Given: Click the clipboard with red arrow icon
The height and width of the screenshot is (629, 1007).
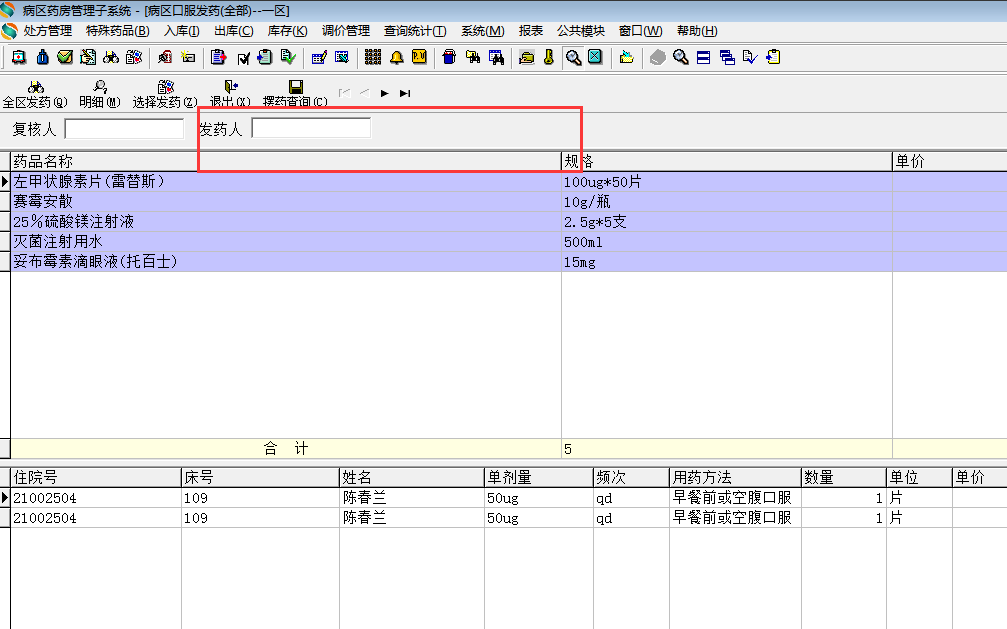Looking at the screenshot, I should [x=219, y=57].
